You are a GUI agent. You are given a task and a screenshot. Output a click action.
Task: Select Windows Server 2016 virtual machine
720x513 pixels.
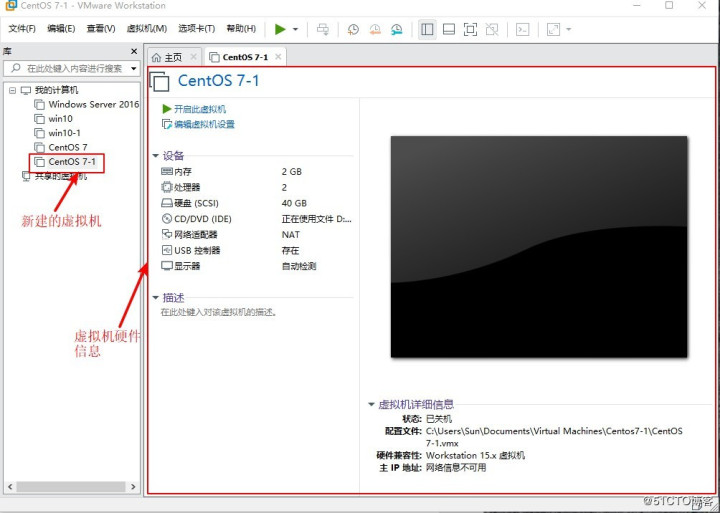click(87, 104)
